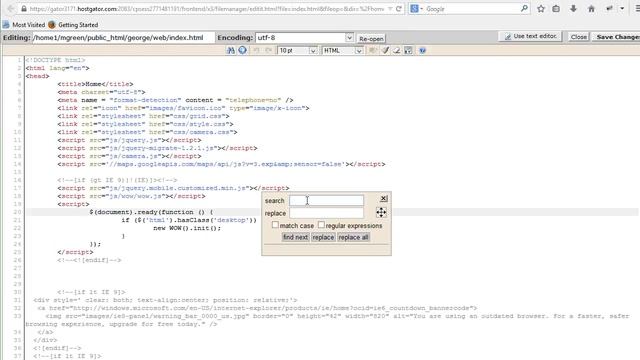
Task: Click the redo icon in editor toolbar
Action: [x=269, y=51]
